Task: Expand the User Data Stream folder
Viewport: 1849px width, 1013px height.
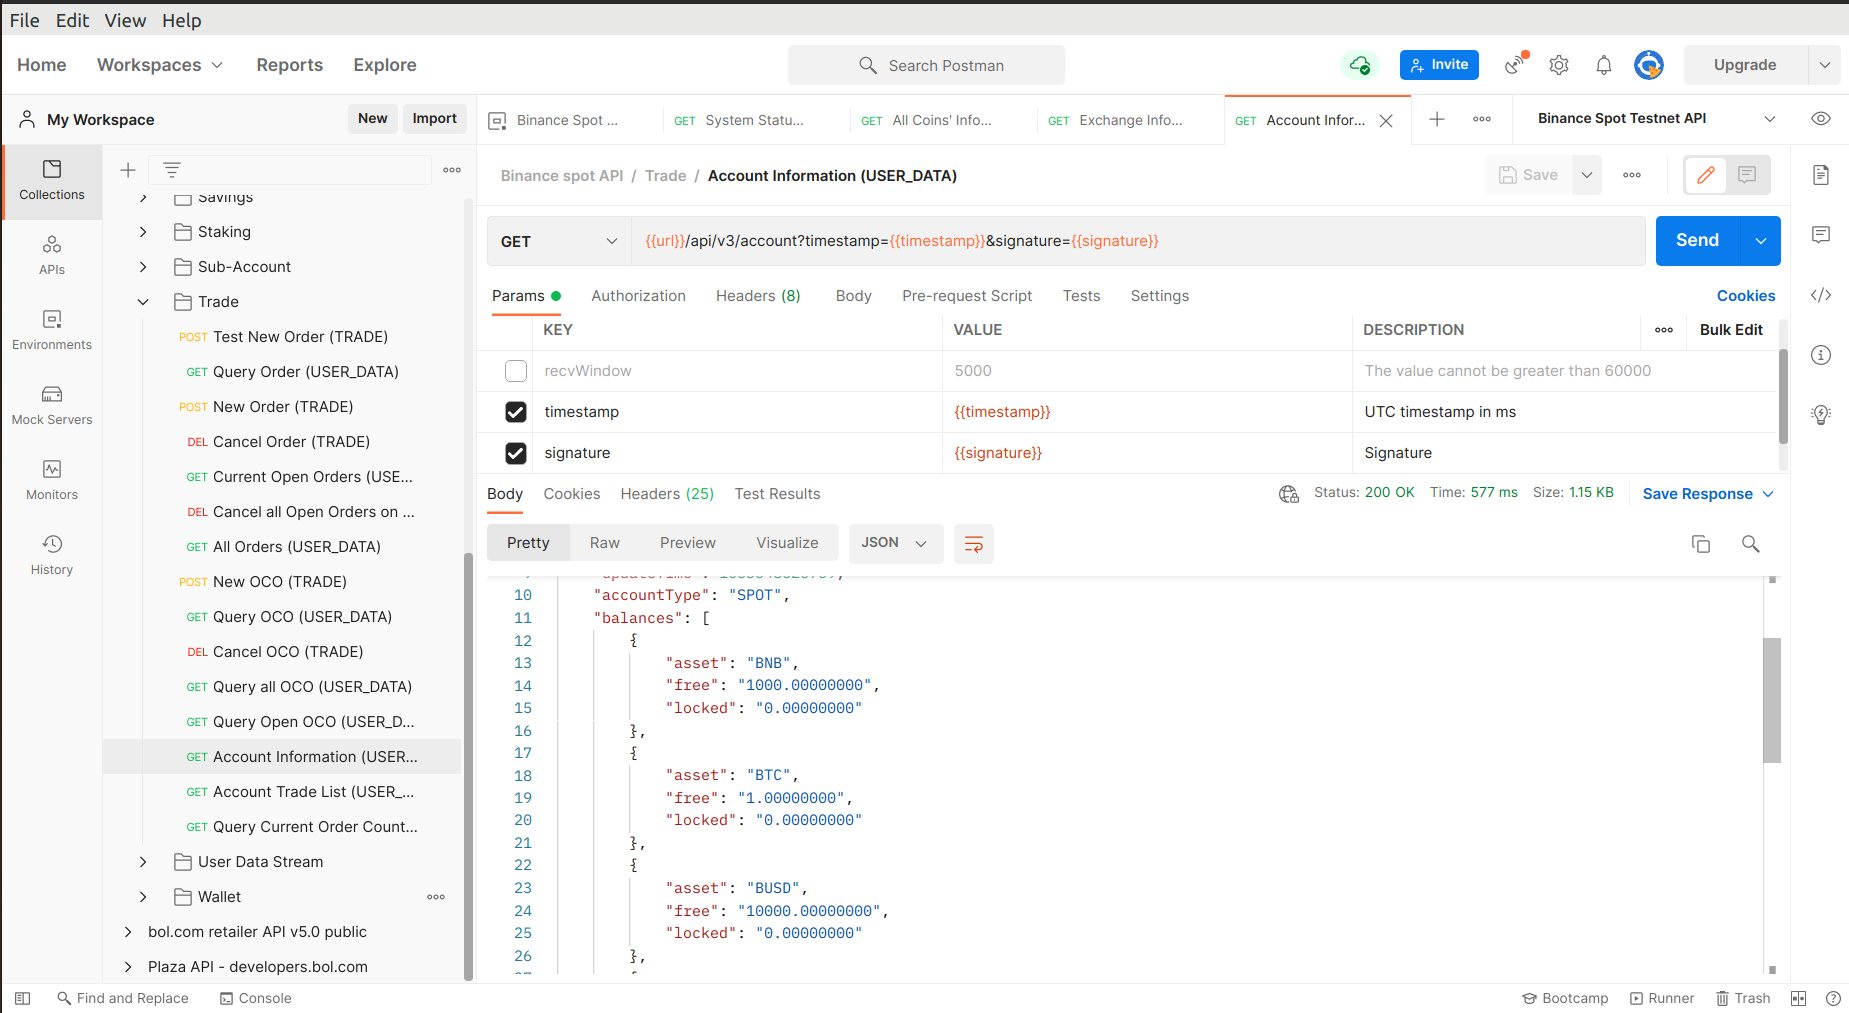Action: click(x=143, y=862)
